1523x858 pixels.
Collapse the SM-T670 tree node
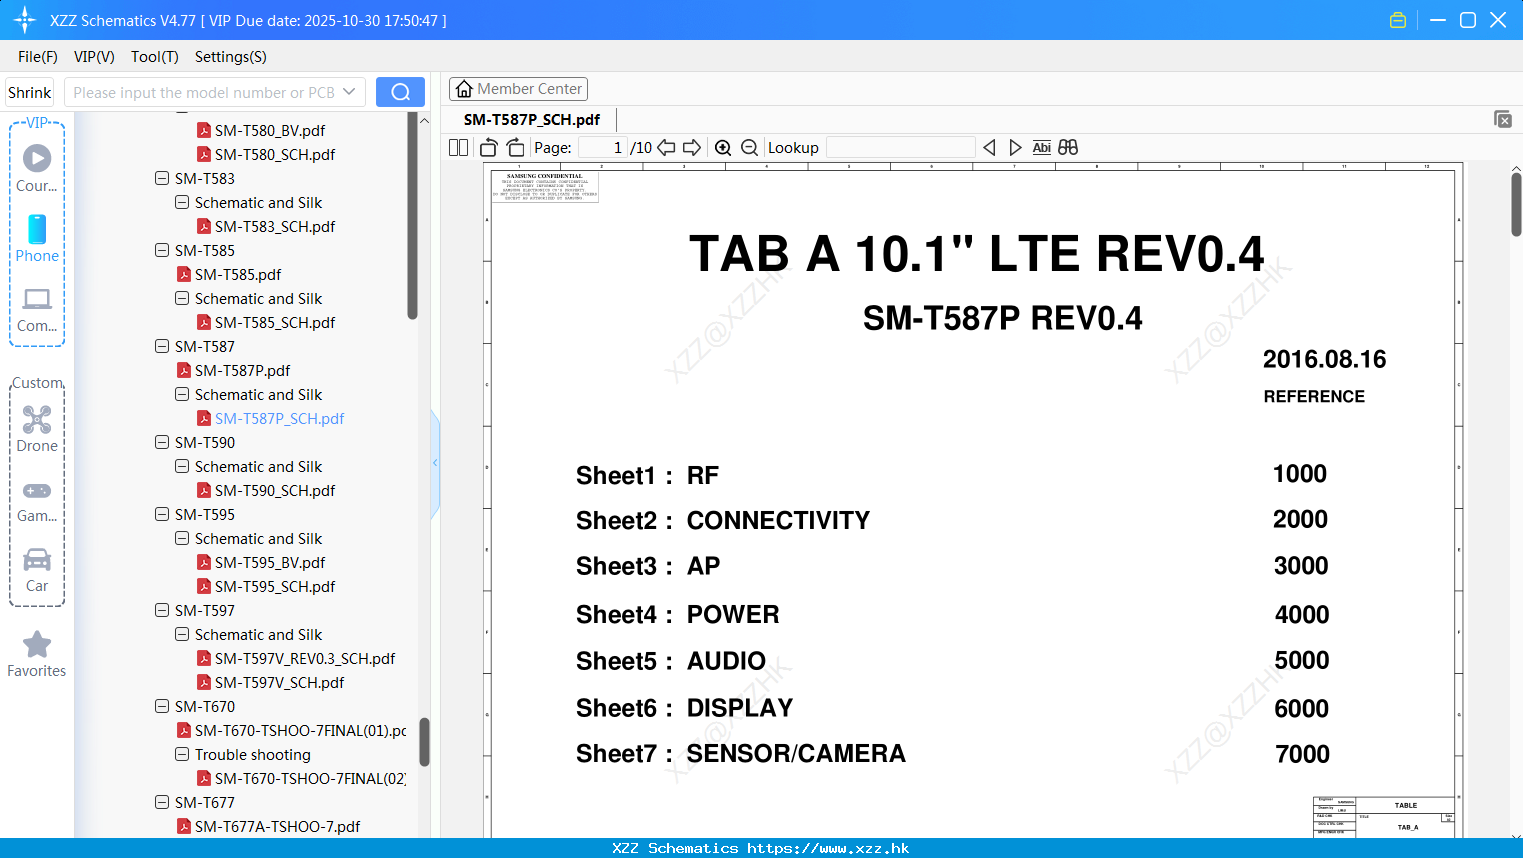(162, 706)
